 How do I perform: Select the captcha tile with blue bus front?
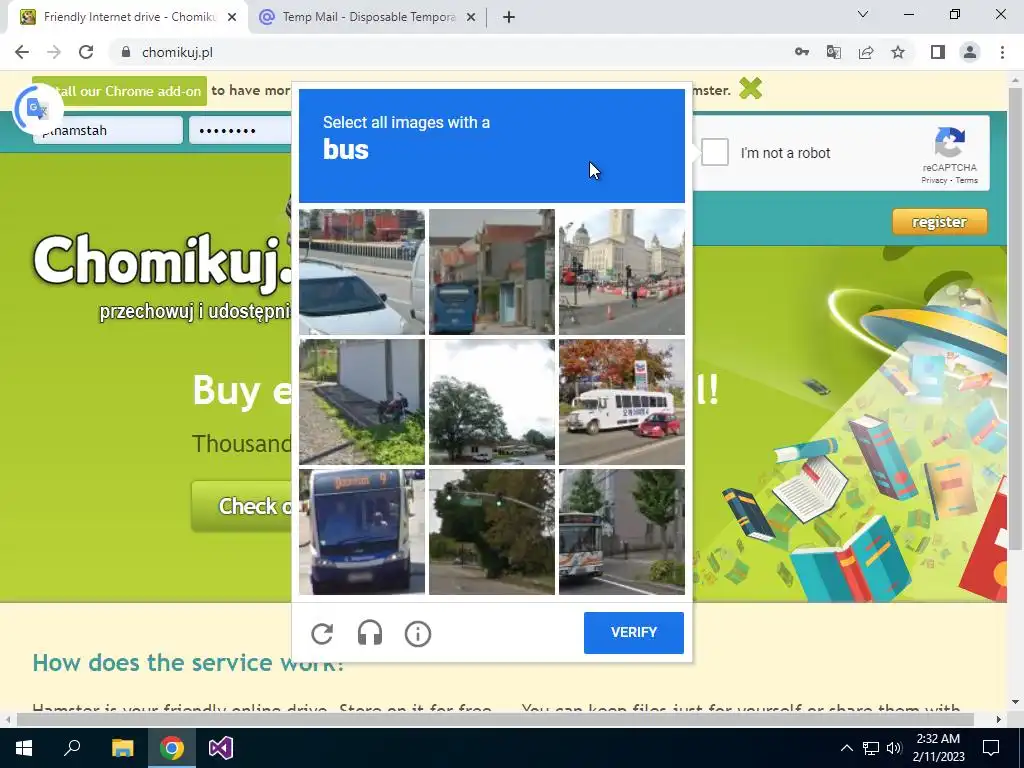pyautogui.click(x=362, y=532)
